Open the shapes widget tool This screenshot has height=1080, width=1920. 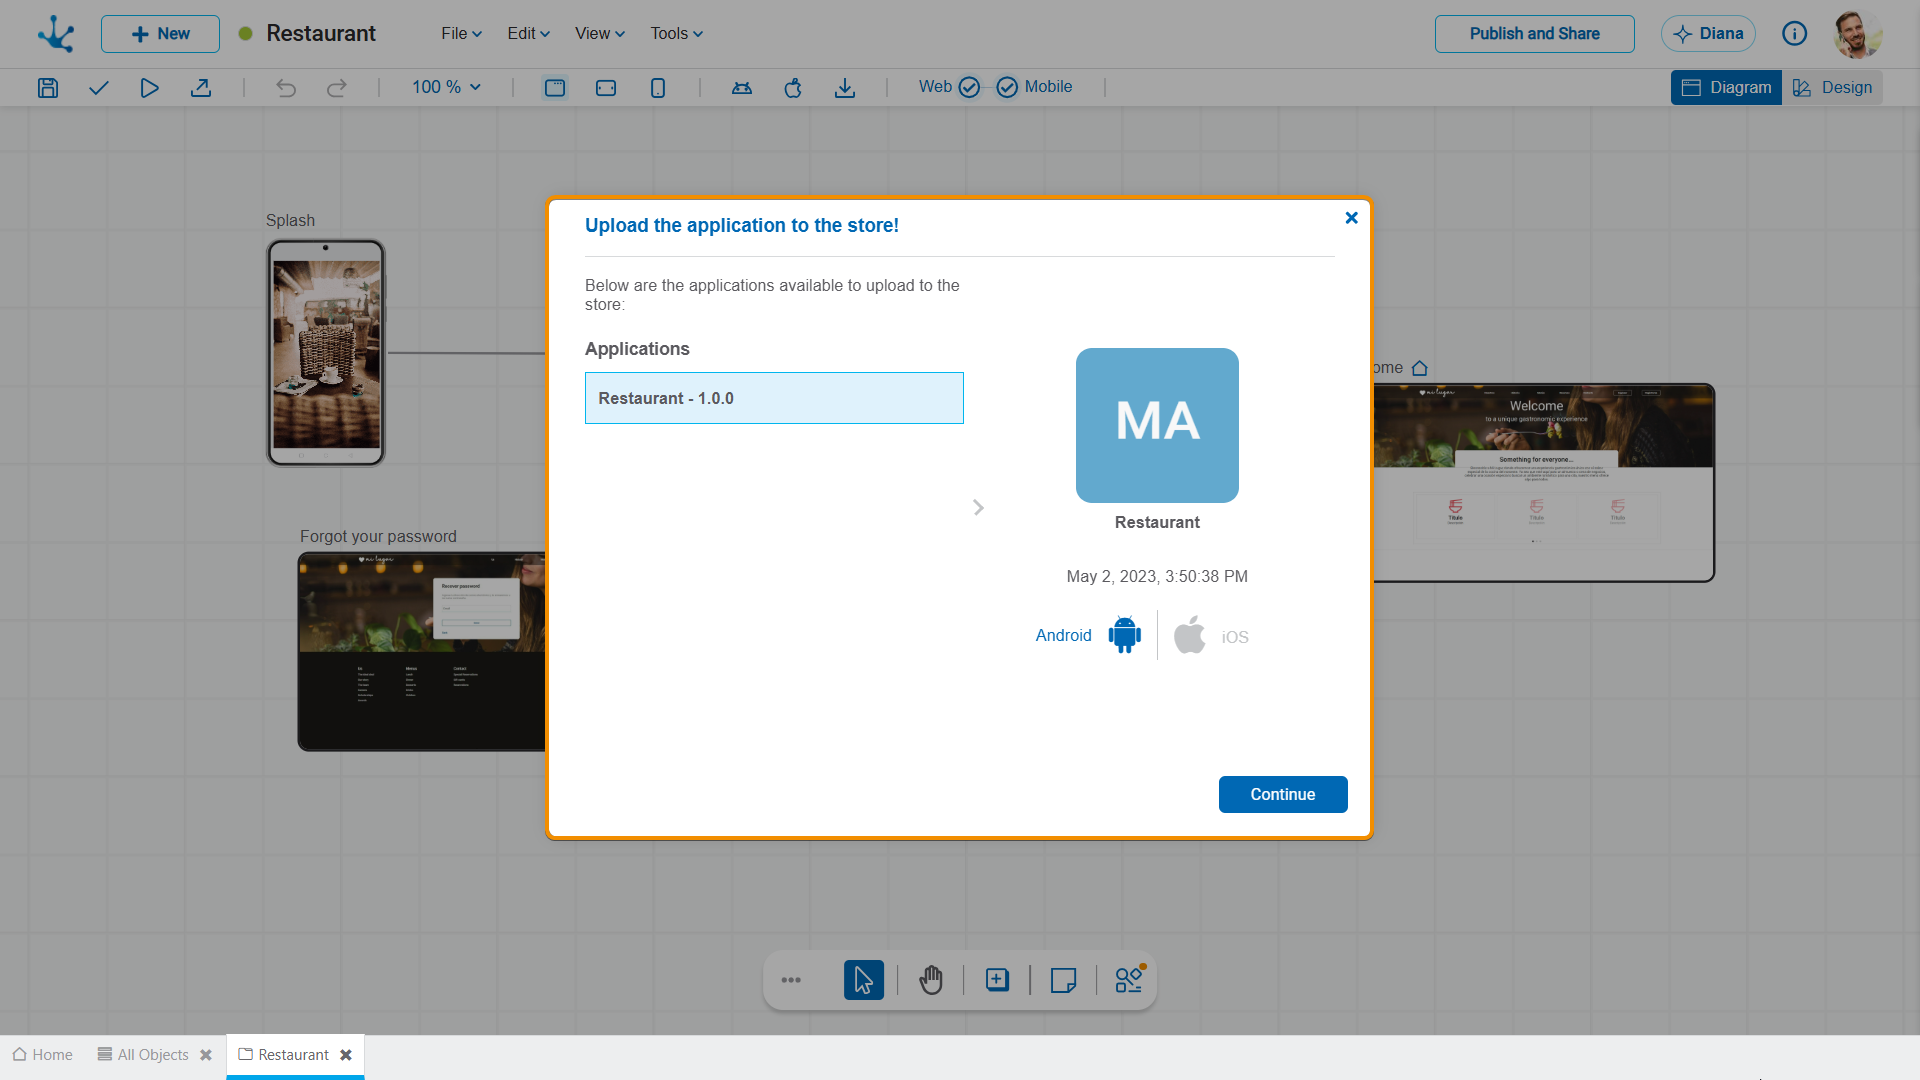1130,979
